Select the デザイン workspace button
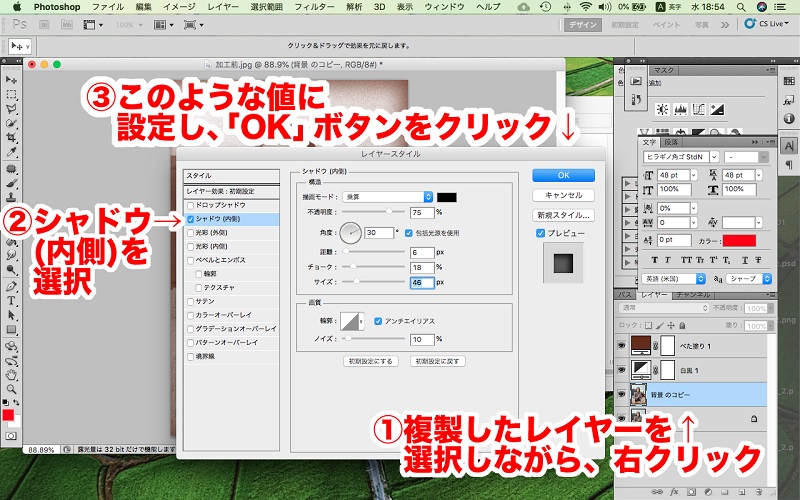The width and height of the screenshot is (800, 500). 583,24
